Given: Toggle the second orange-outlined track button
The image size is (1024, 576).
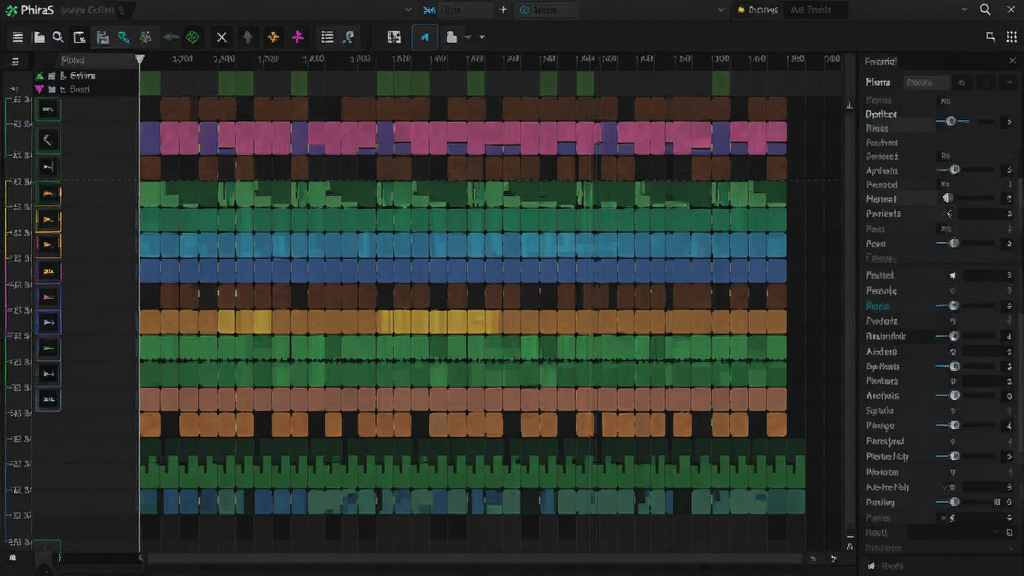Looking at the screenshot, I should pos(48,219).
